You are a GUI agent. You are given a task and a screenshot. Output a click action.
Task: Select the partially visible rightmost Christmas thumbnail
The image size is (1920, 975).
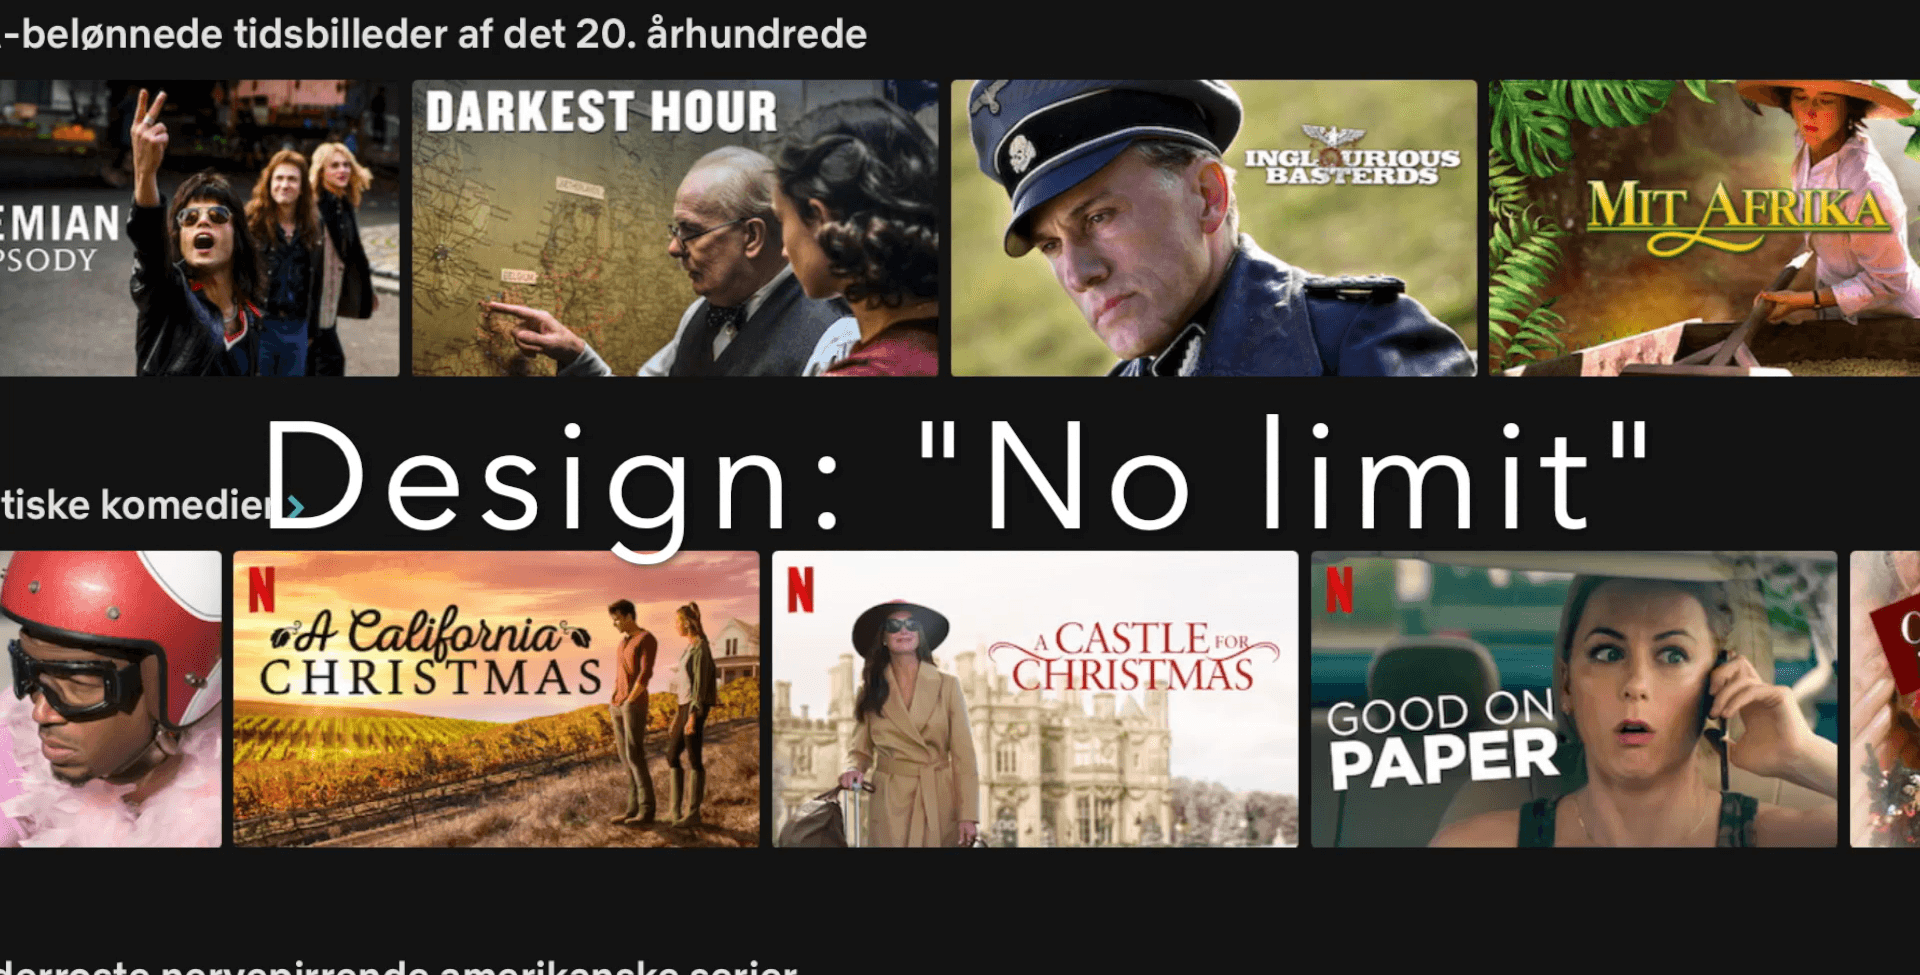click(1885, 699)
